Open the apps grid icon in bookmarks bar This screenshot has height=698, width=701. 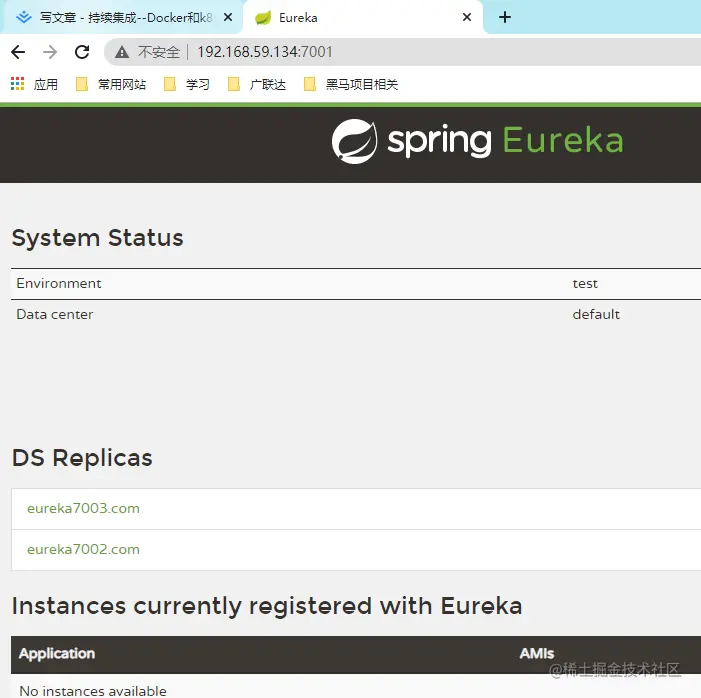17,84
